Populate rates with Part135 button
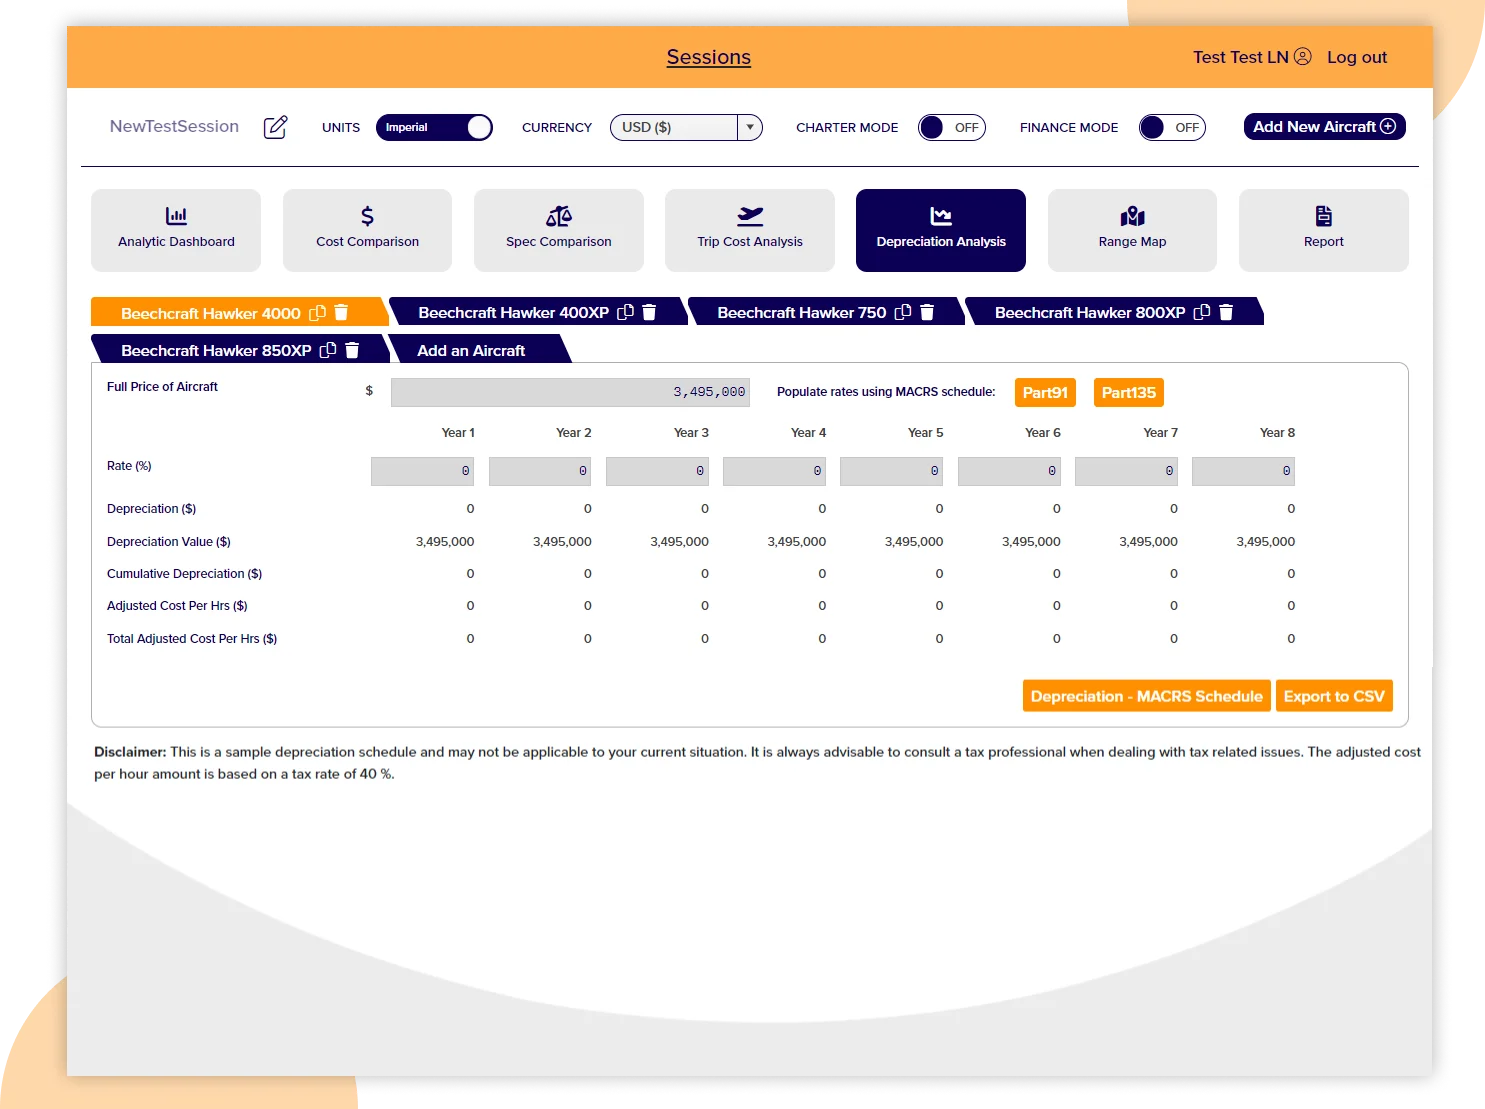Image resolution: width=1485 pixels, height=1109 pixels. tap(1128, 392)
